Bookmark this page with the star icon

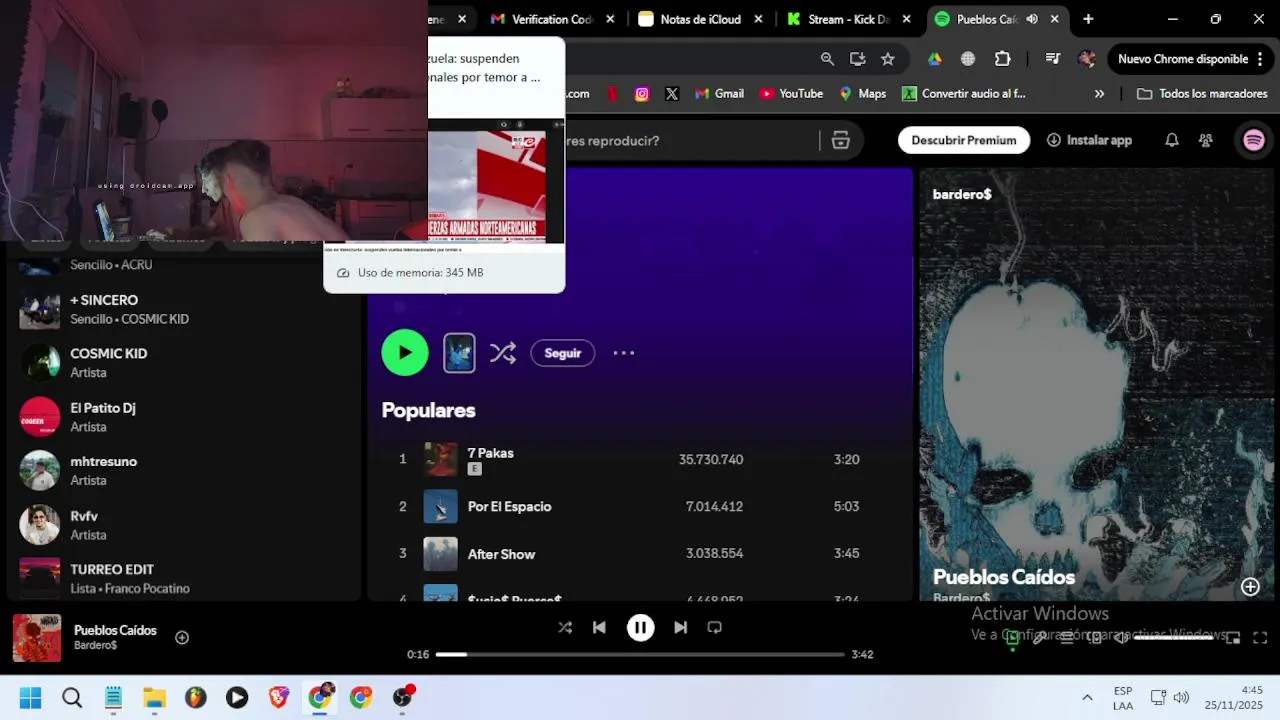tap(887, 59)
